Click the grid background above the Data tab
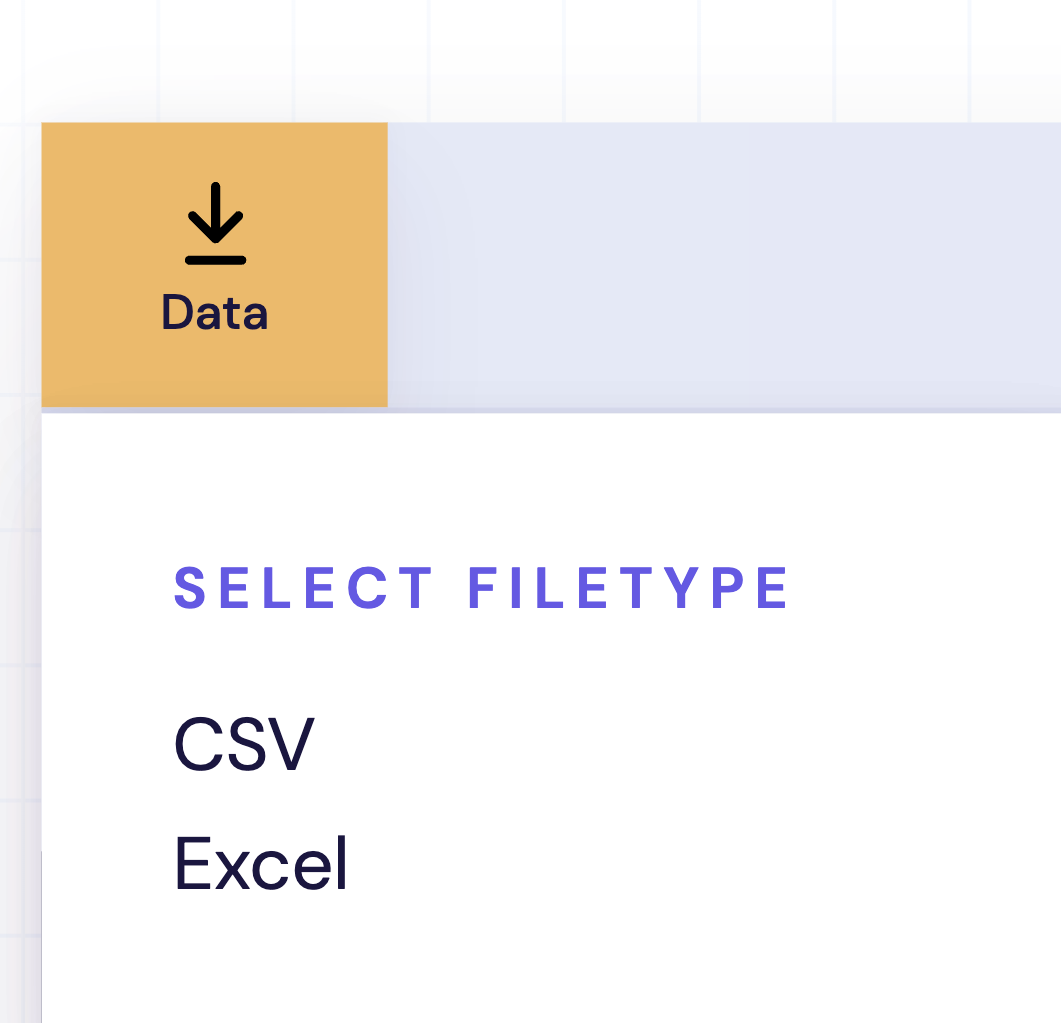The image size is (1061, 1023). click(x=215, y=60)
